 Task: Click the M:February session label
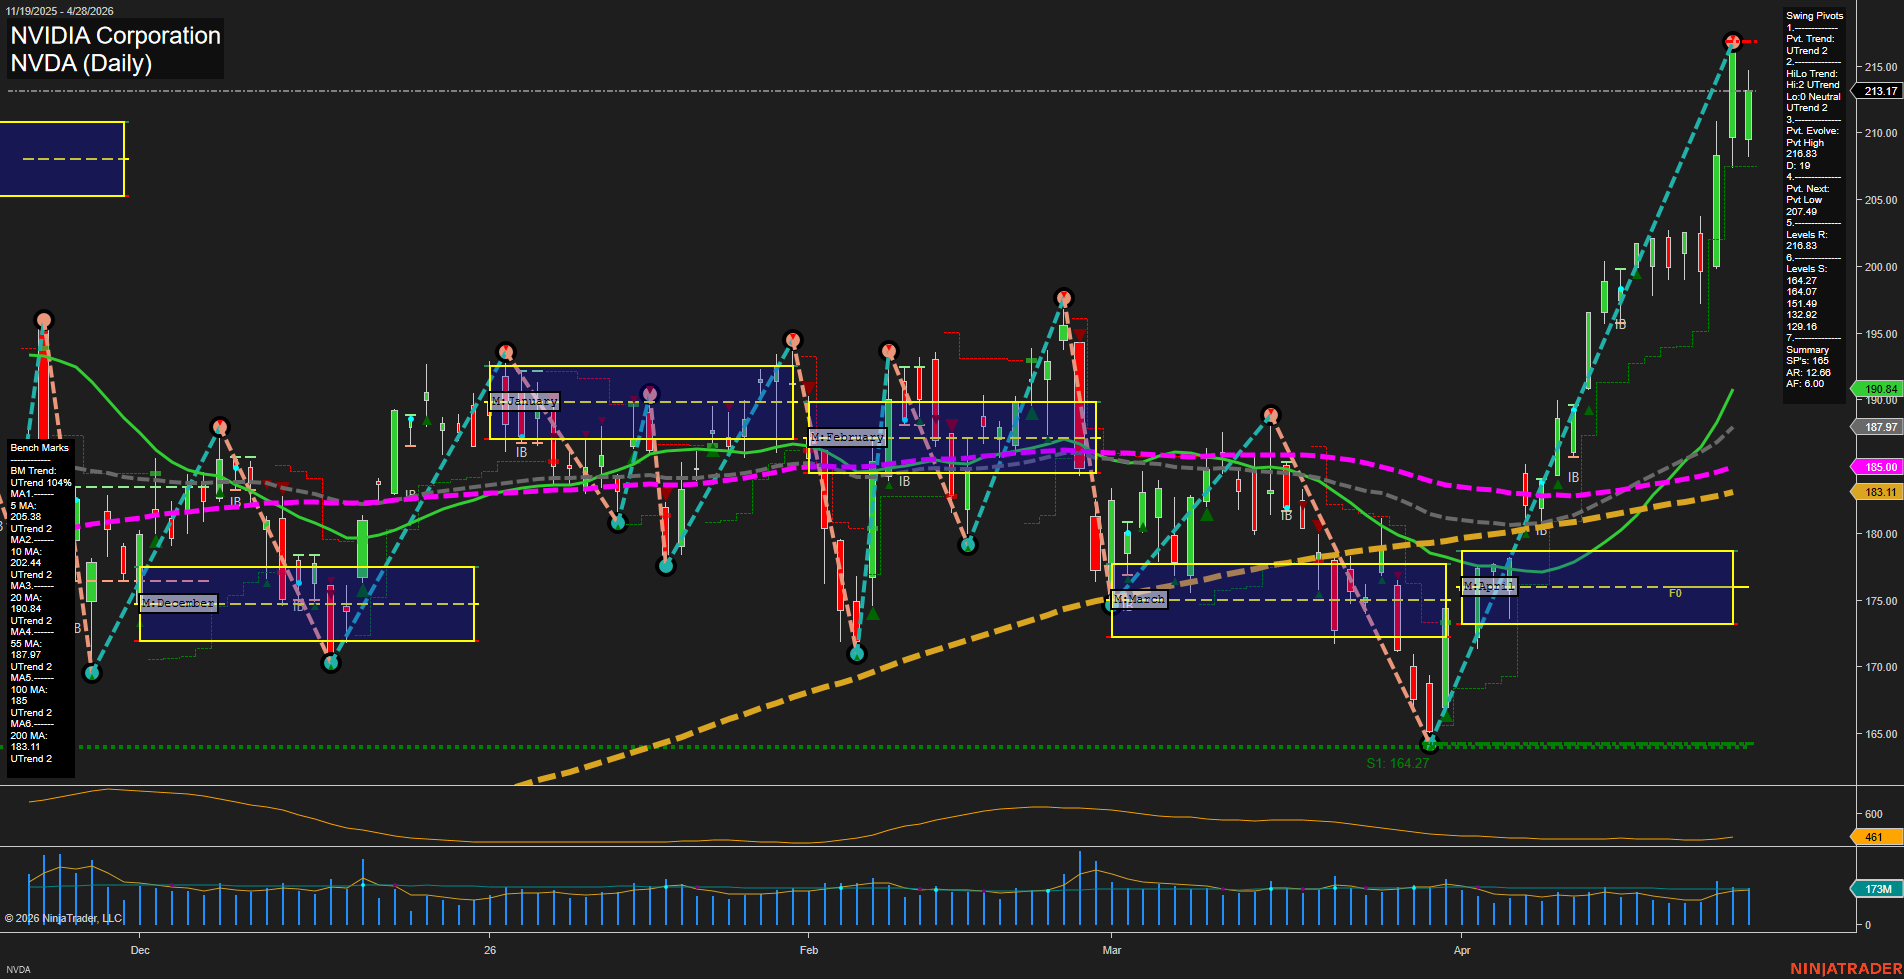[x=847, y=437]
